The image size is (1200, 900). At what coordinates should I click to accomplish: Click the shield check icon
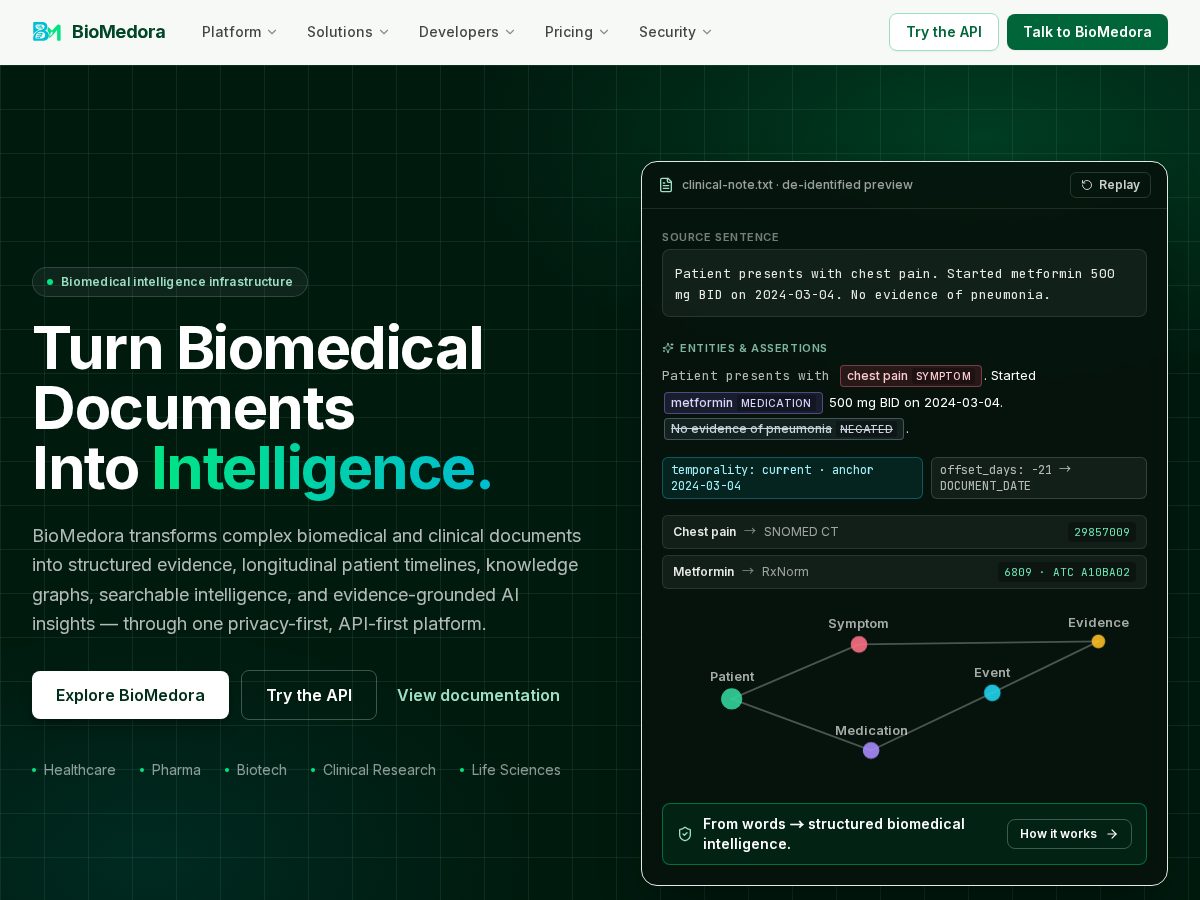coord(685,834)
